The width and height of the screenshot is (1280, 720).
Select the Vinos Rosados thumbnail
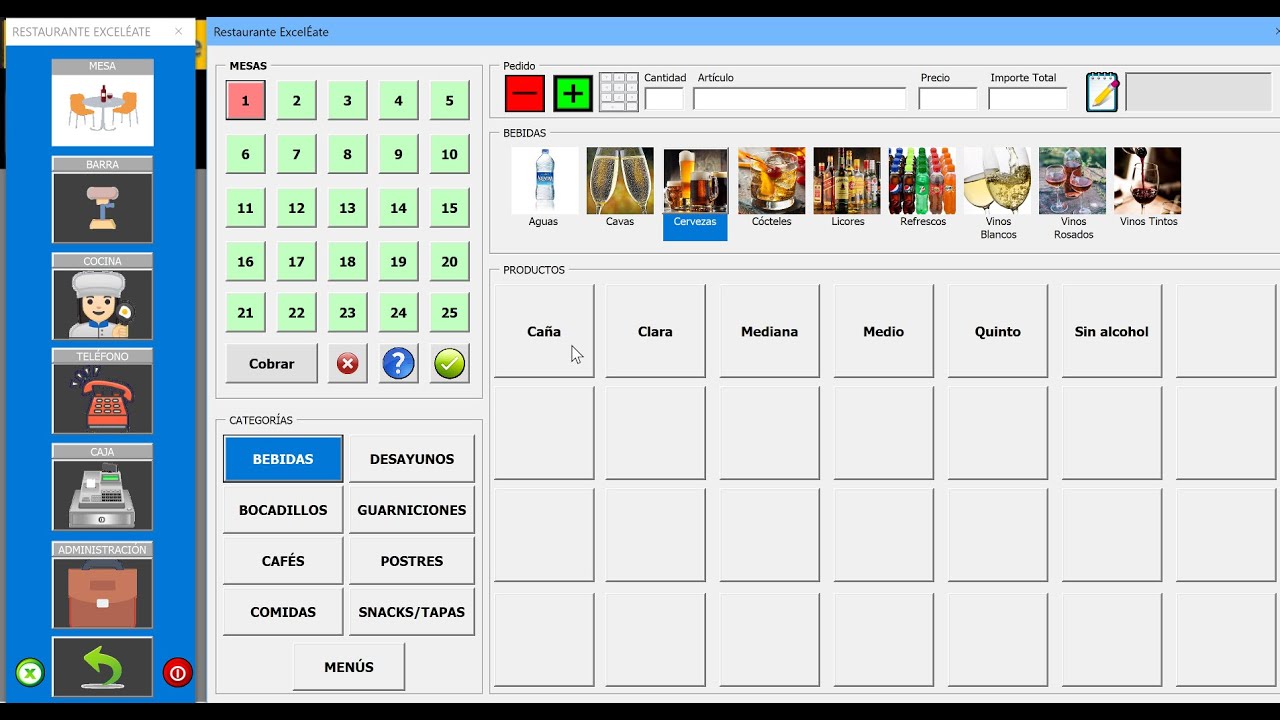pos(1073,181)
